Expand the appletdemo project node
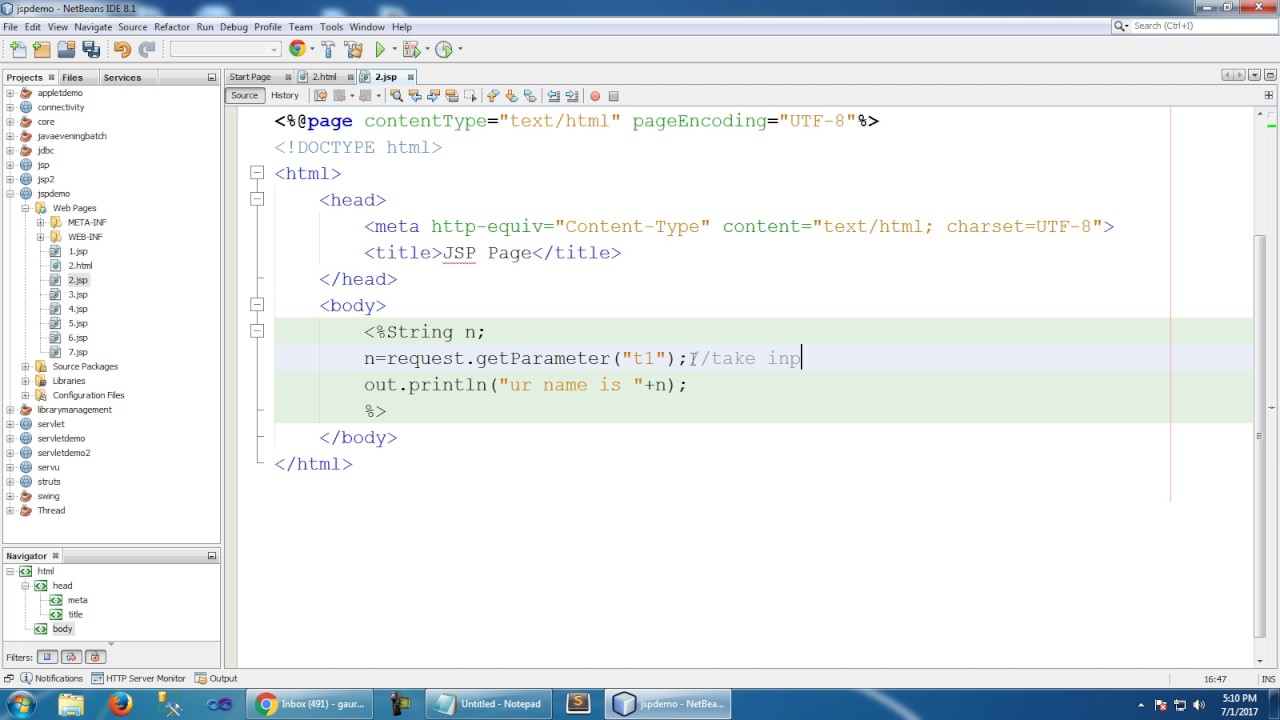This screenshot has height=720, width=1280. (10, 93)
